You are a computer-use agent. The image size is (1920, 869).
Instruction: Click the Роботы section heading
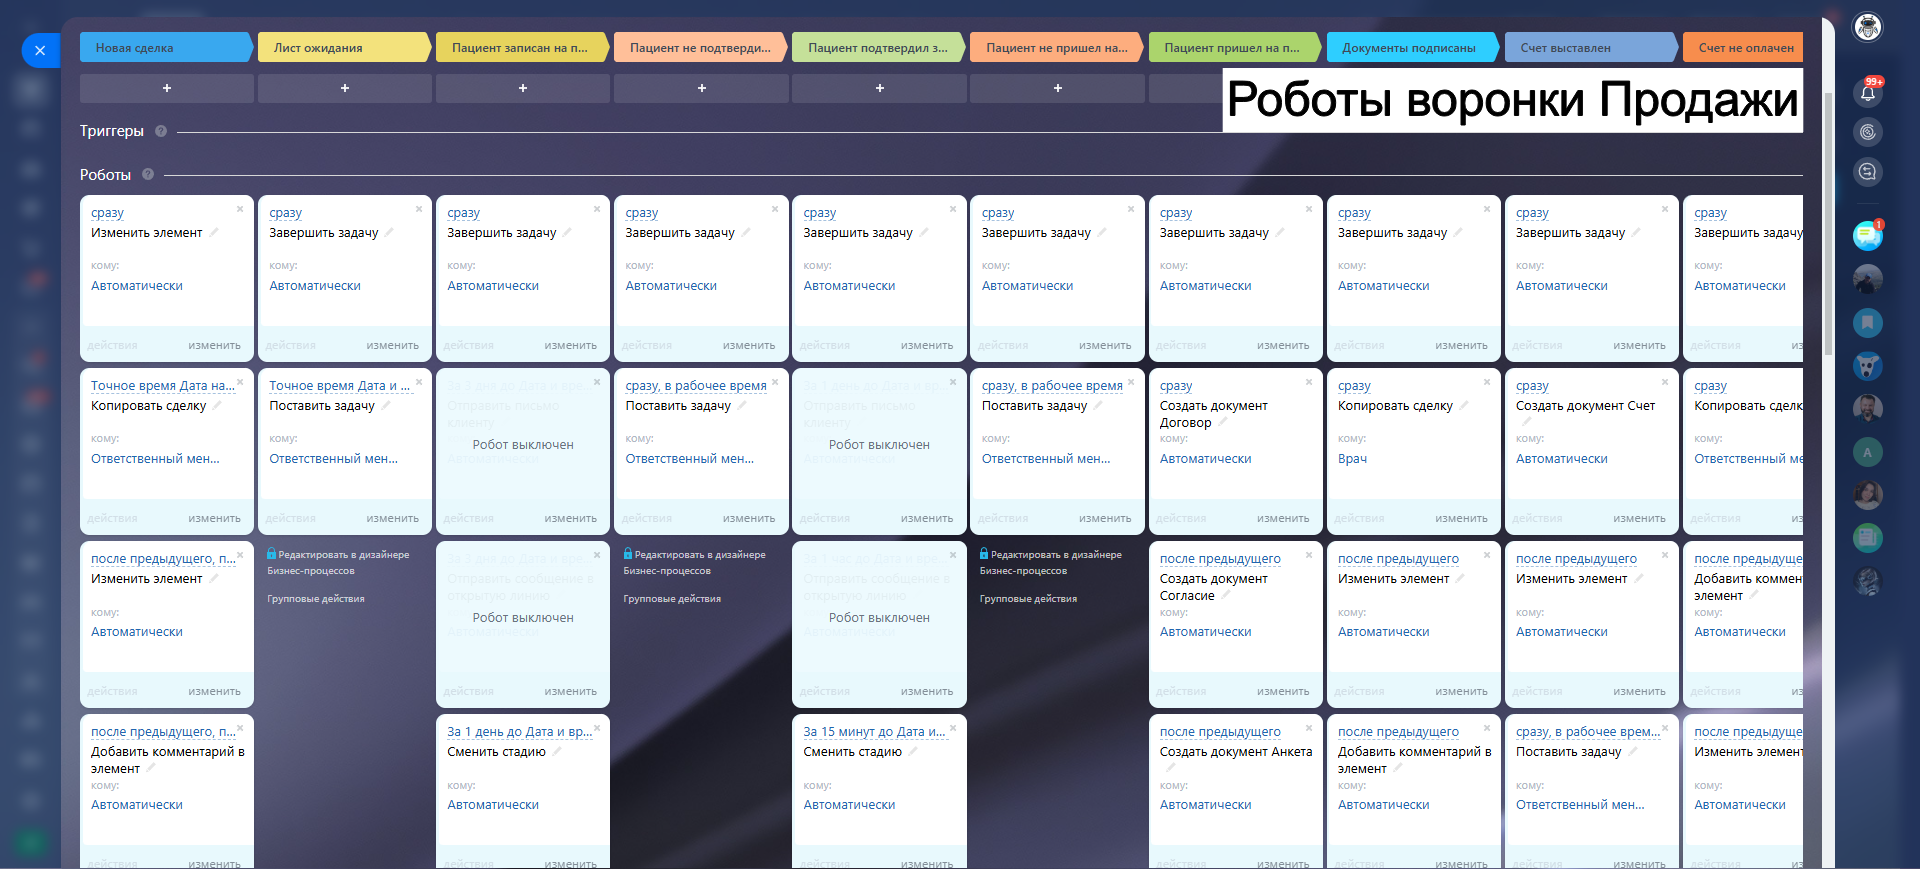pos(105,175)
